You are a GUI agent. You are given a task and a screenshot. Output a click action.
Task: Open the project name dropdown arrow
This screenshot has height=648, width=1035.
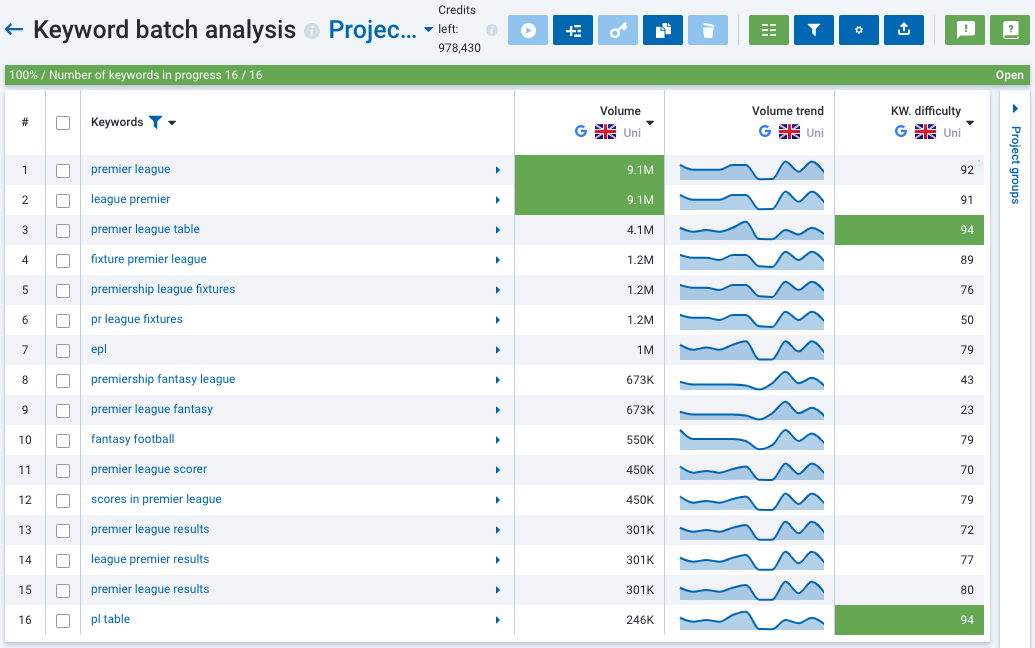(x=429, y=30)
